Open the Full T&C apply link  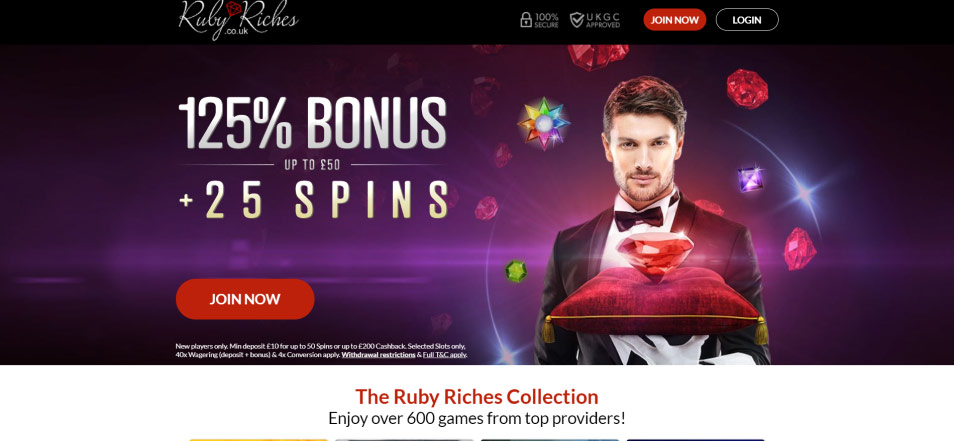(x=444, y=355)
